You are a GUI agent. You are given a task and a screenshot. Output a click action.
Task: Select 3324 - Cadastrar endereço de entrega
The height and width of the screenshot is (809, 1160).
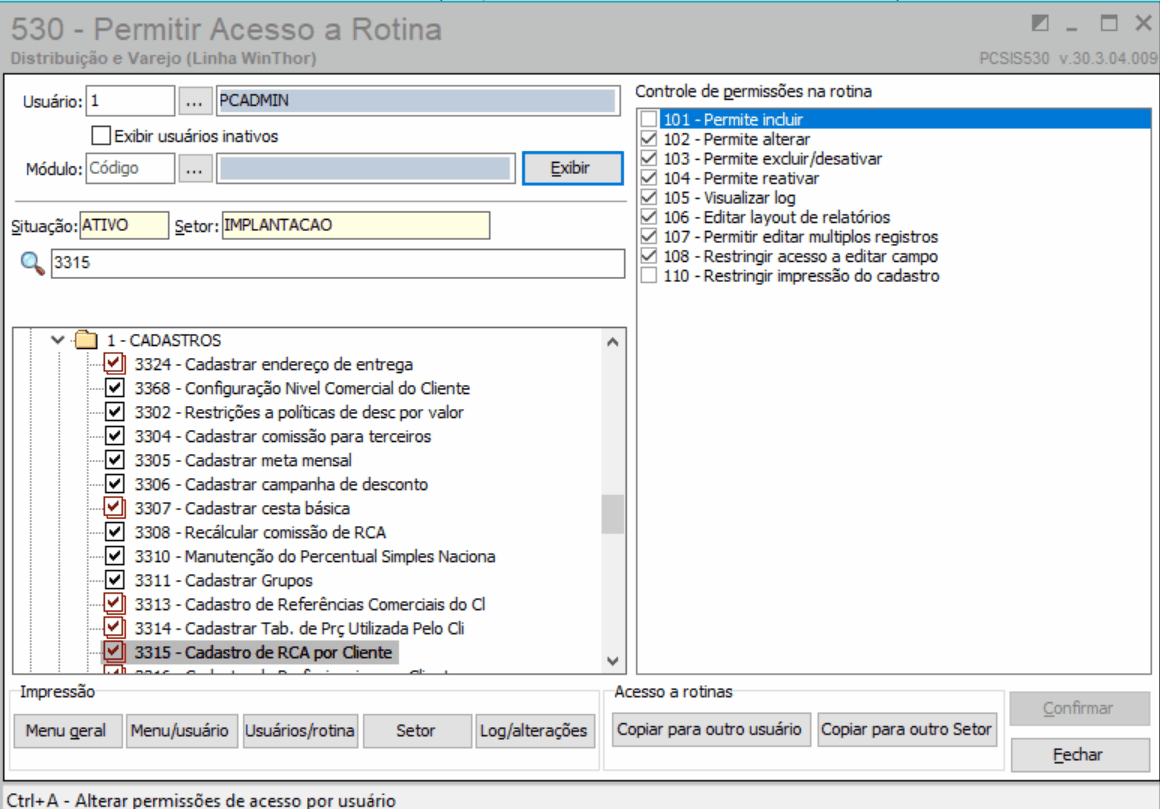[274, 365]
